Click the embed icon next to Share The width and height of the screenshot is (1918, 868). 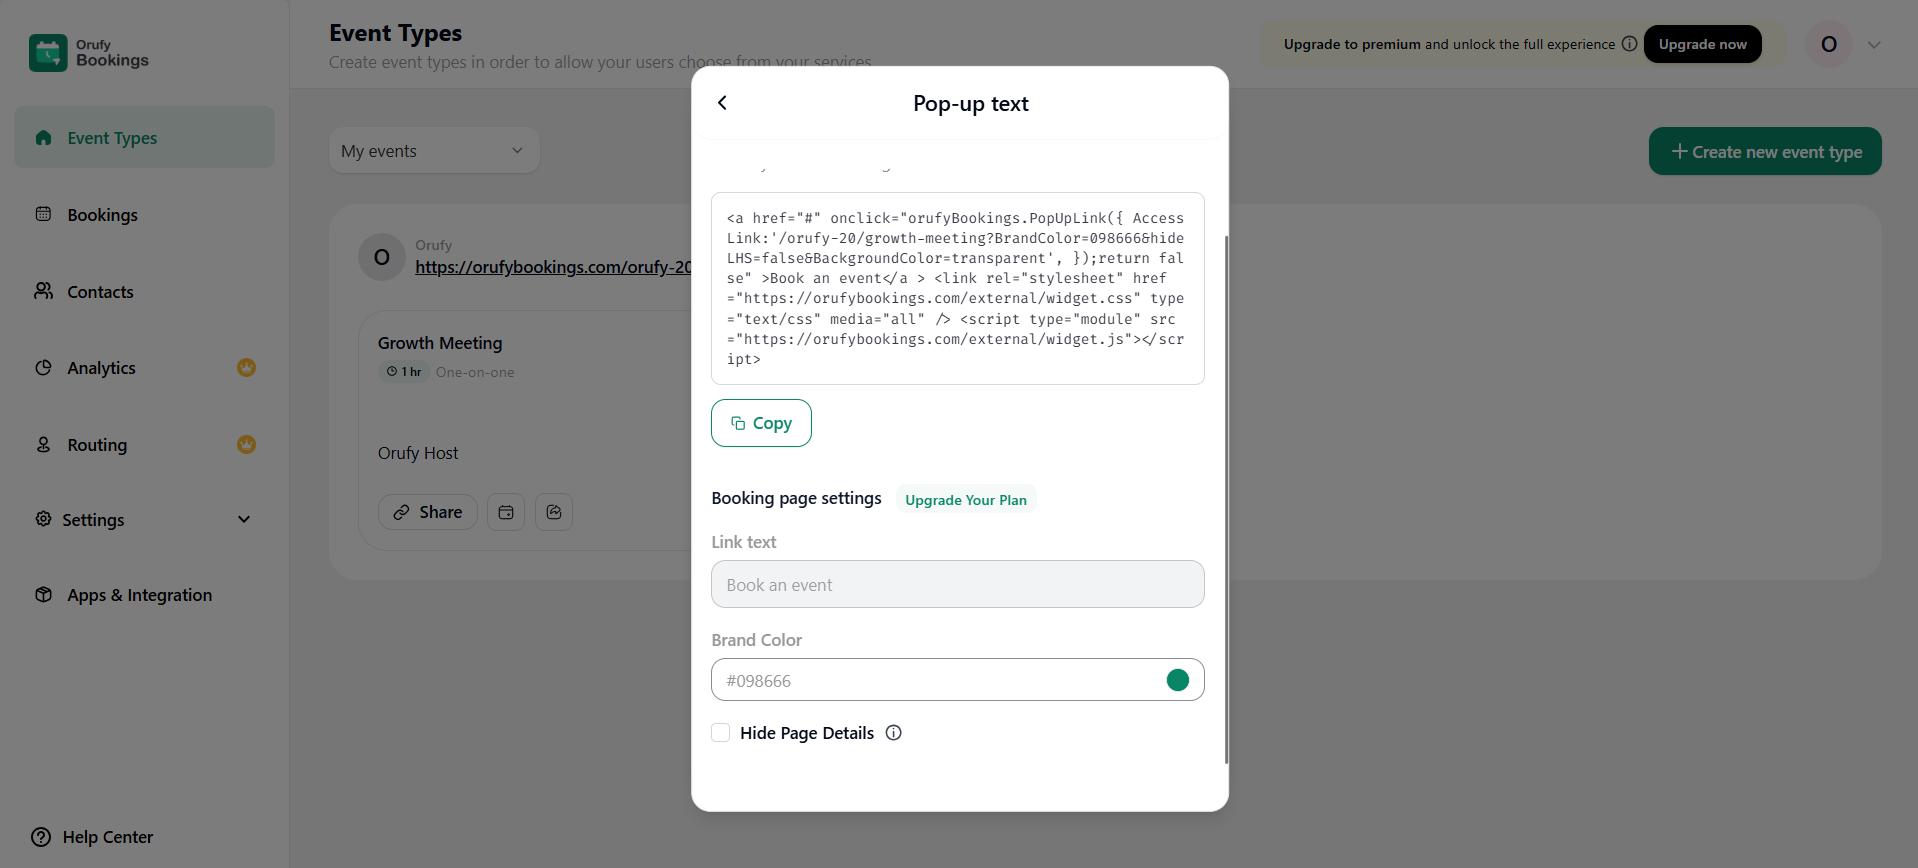554,512
